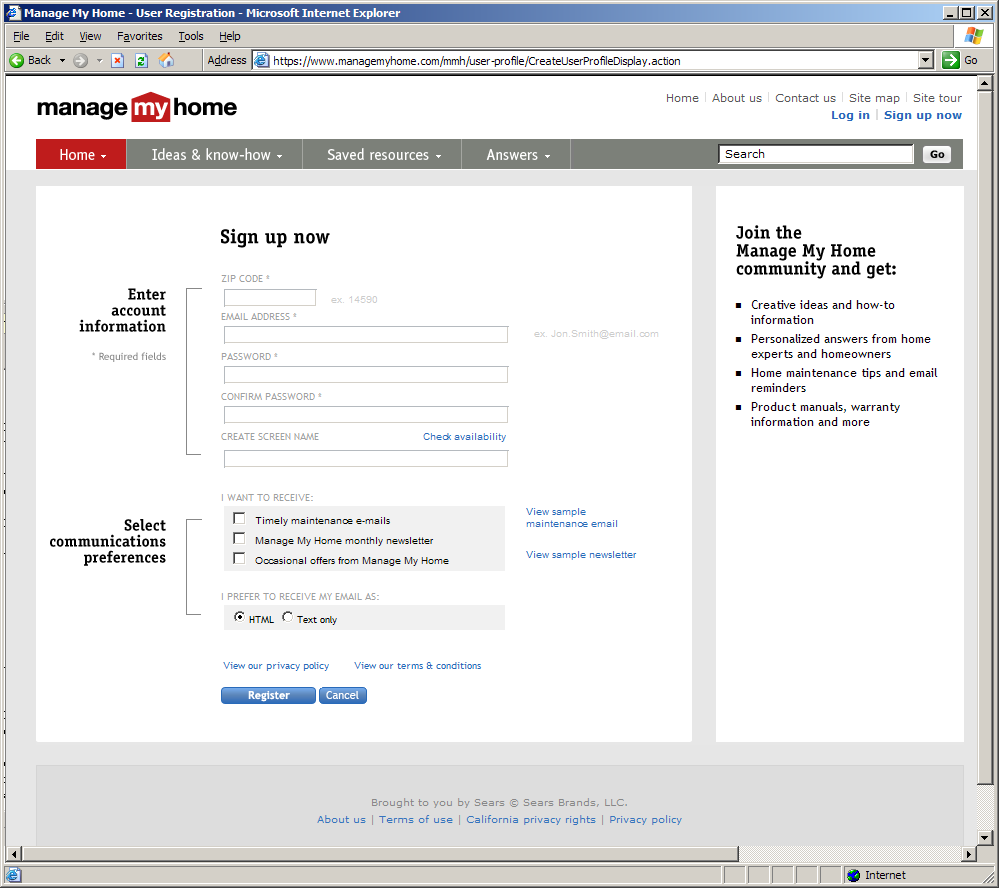Click the Windows flag logo icon

[974, 36]
